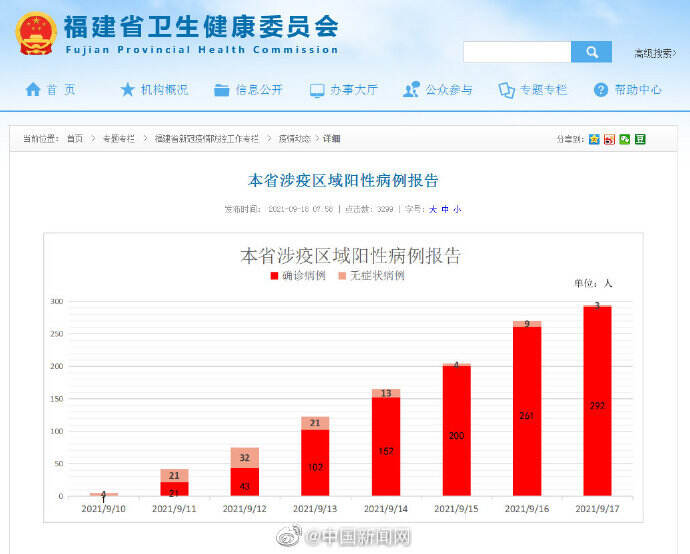The height and width of the screenshot is (554, 690).
Task: Click the salmon bar segment labeled 32
Action: click(x=245, y=458)
